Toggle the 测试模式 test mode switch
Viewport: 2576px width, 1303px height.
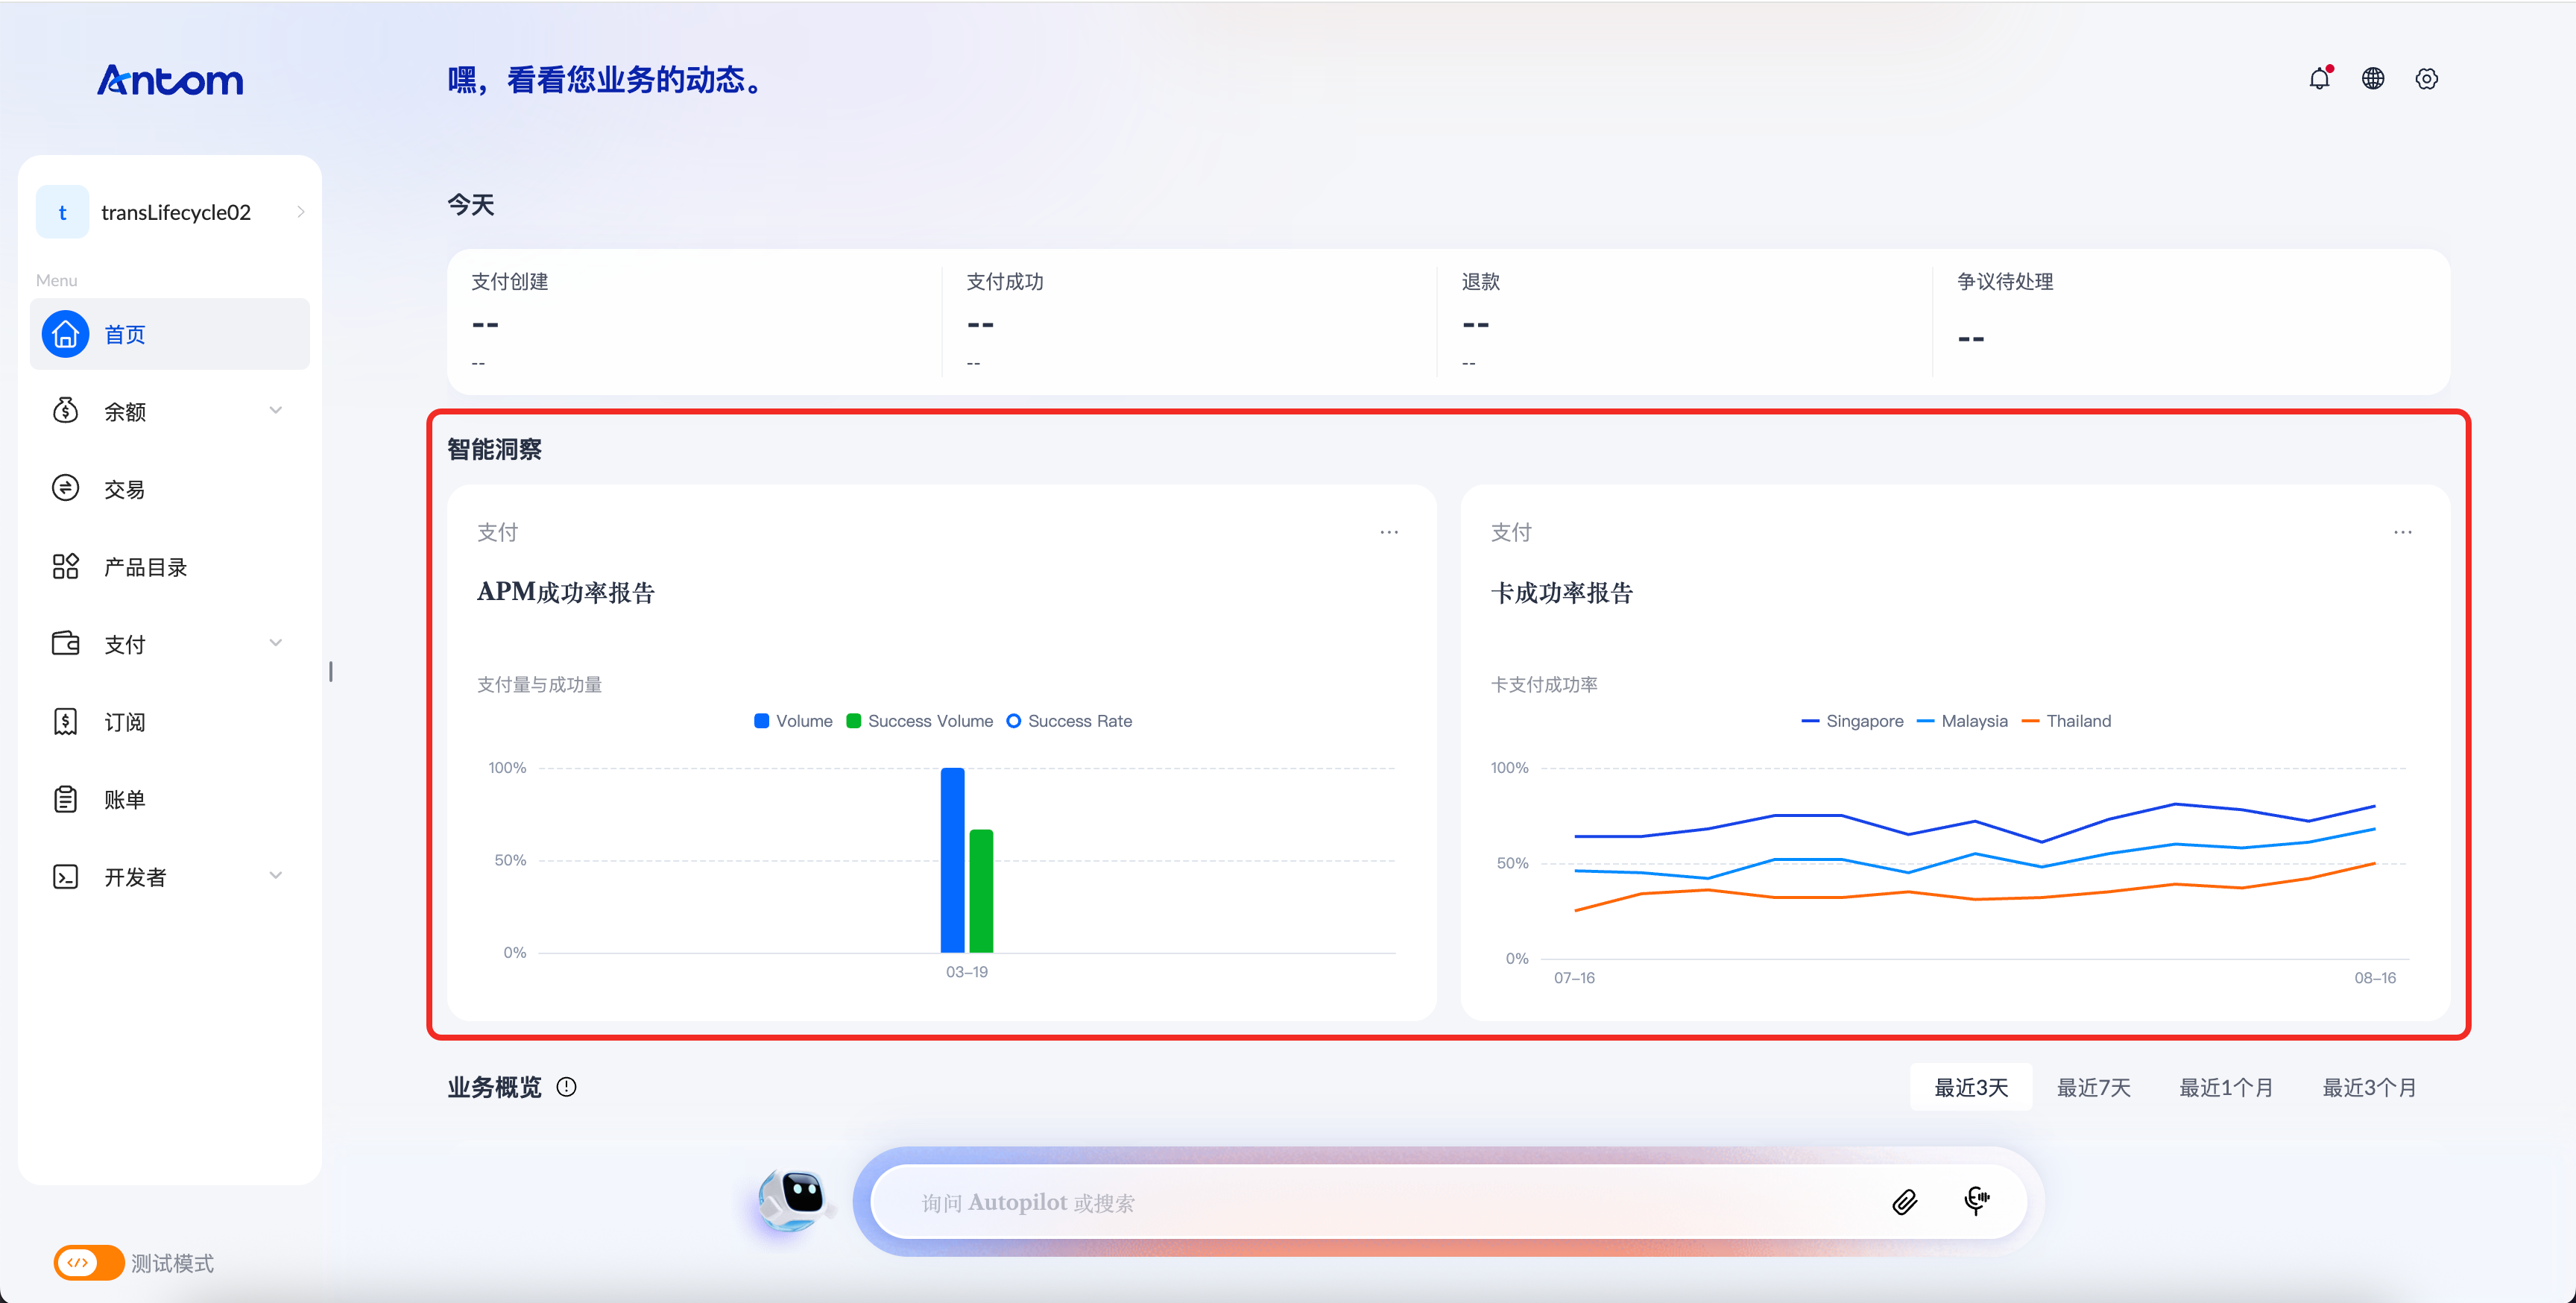(88, 1263)
